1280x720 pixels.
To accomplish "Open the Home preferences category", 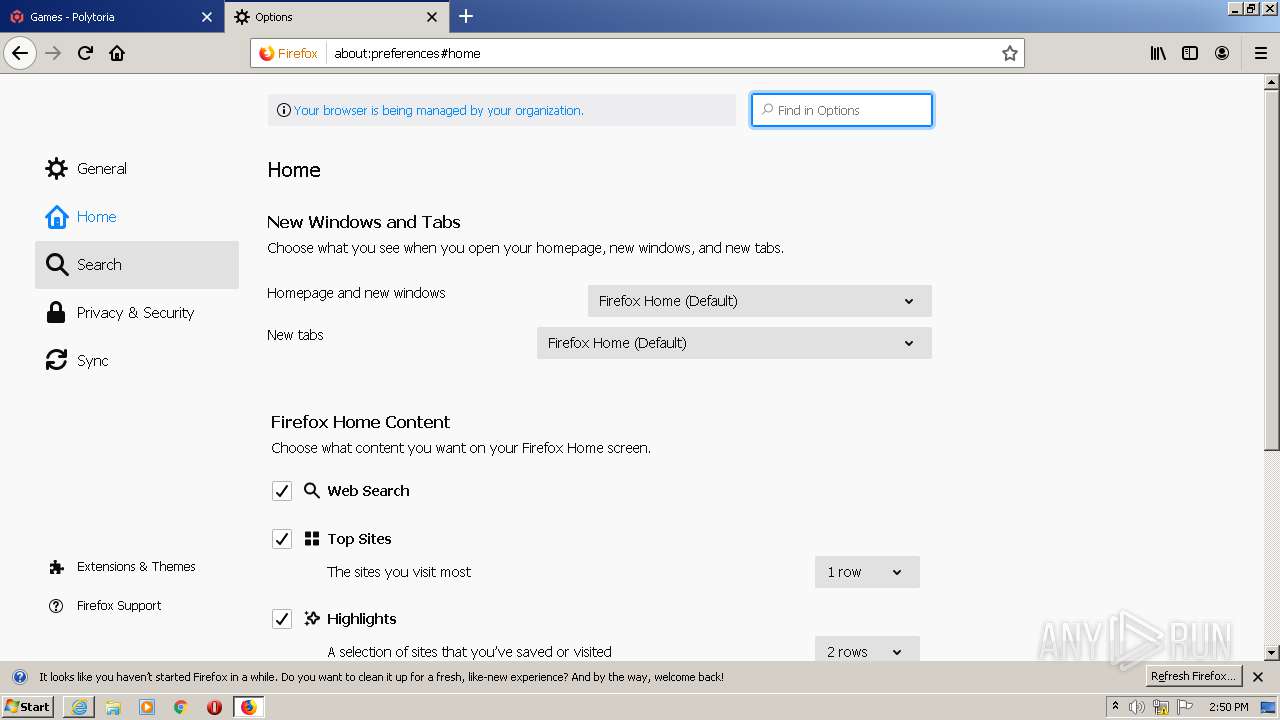I will pyautogui.click(x=137, y=217).
